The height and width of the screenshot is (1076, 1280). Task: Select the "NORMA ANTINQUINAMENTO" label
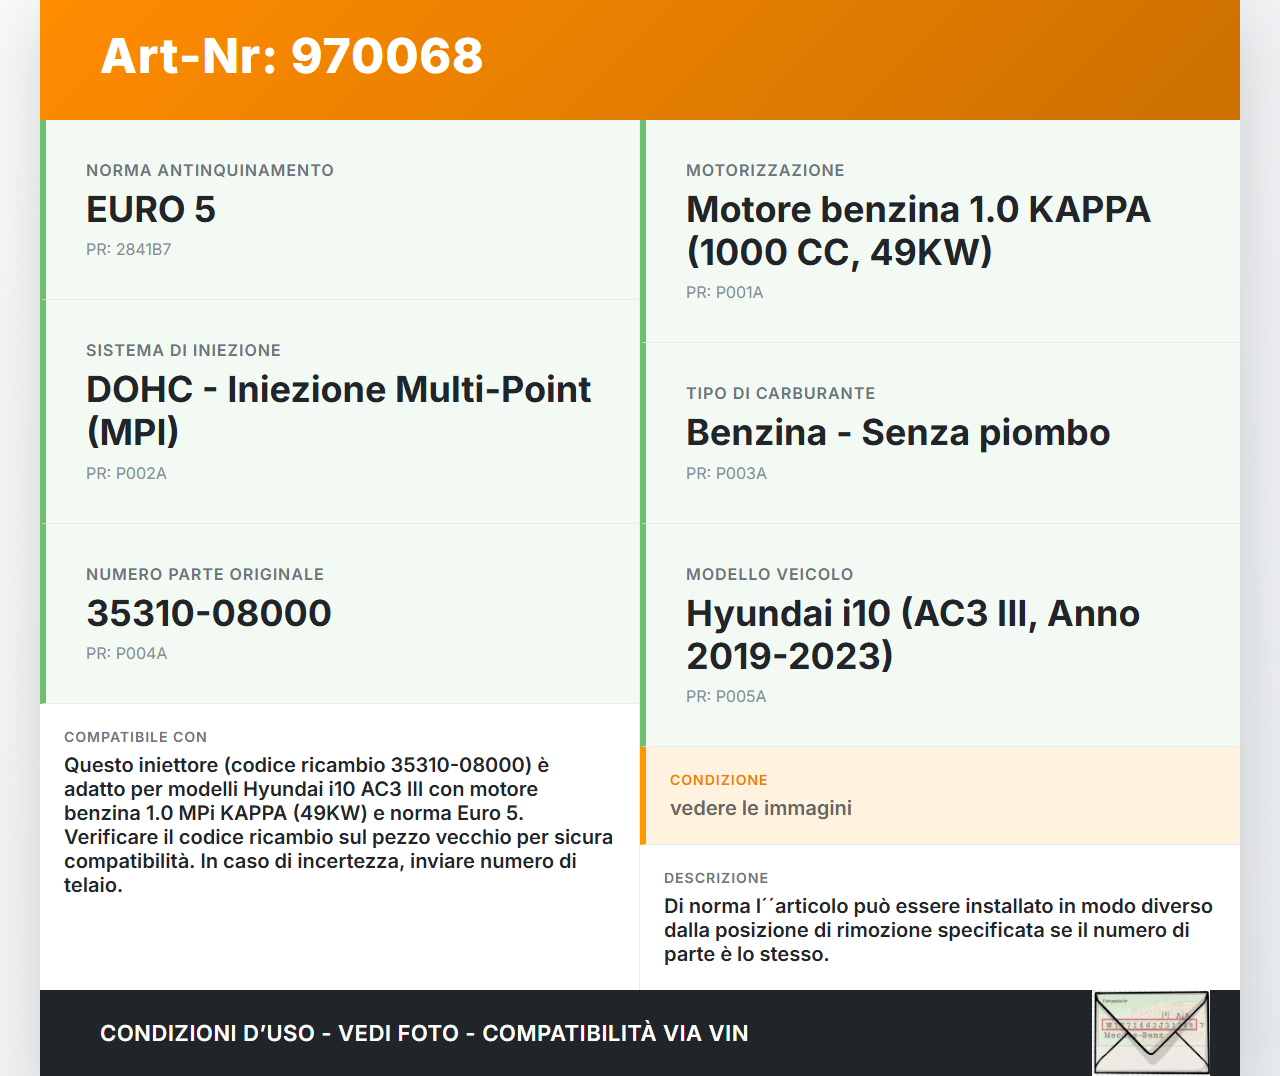tap(210, 171)
